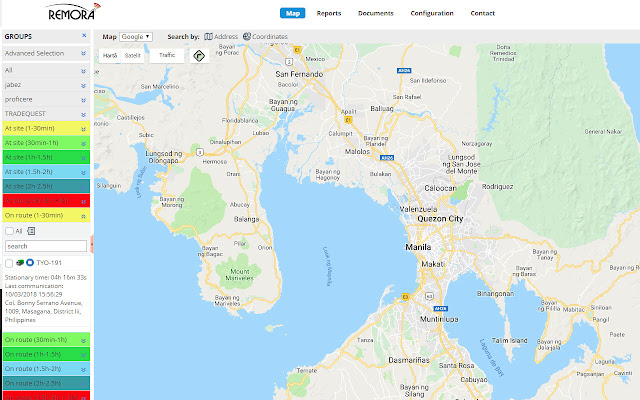
Task: Expand the At site (1h-1.5h) group
Action: coord(83,158)
